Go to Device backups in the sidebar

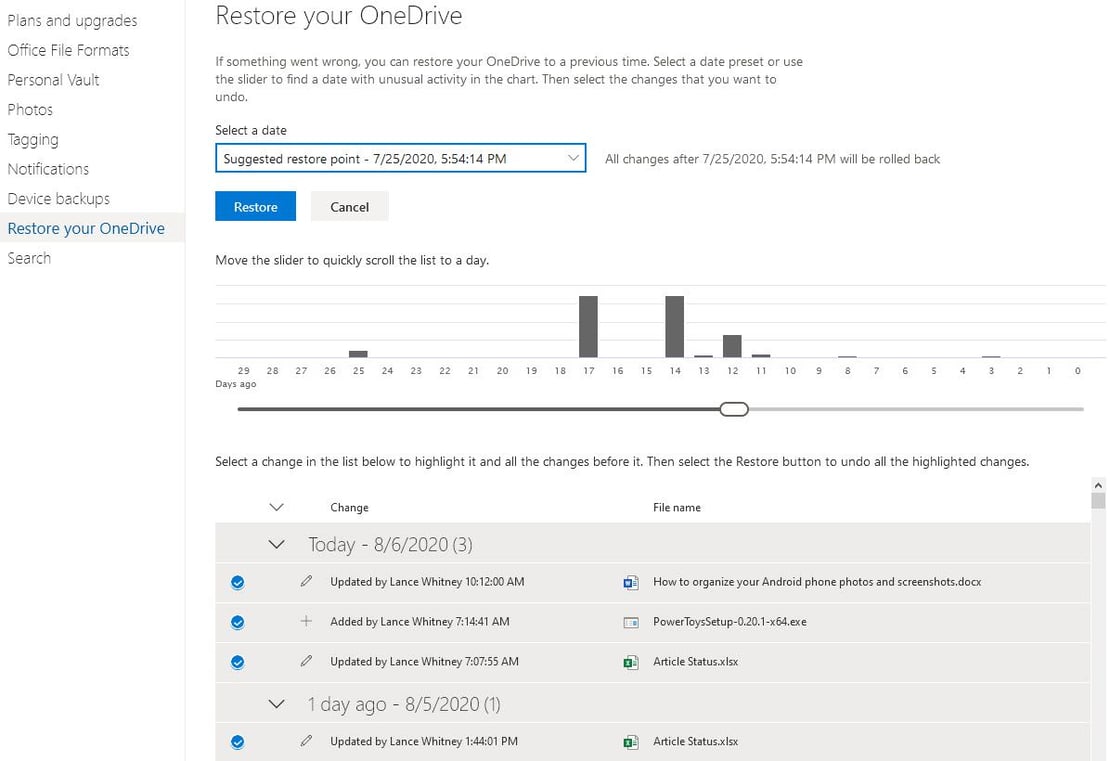[59, 199]
